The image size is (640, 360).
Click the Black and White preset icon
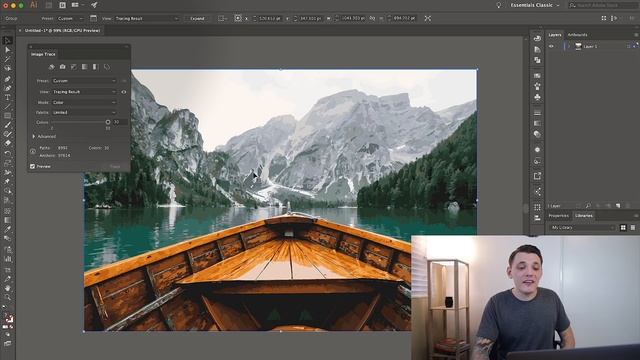click(96, 67)
